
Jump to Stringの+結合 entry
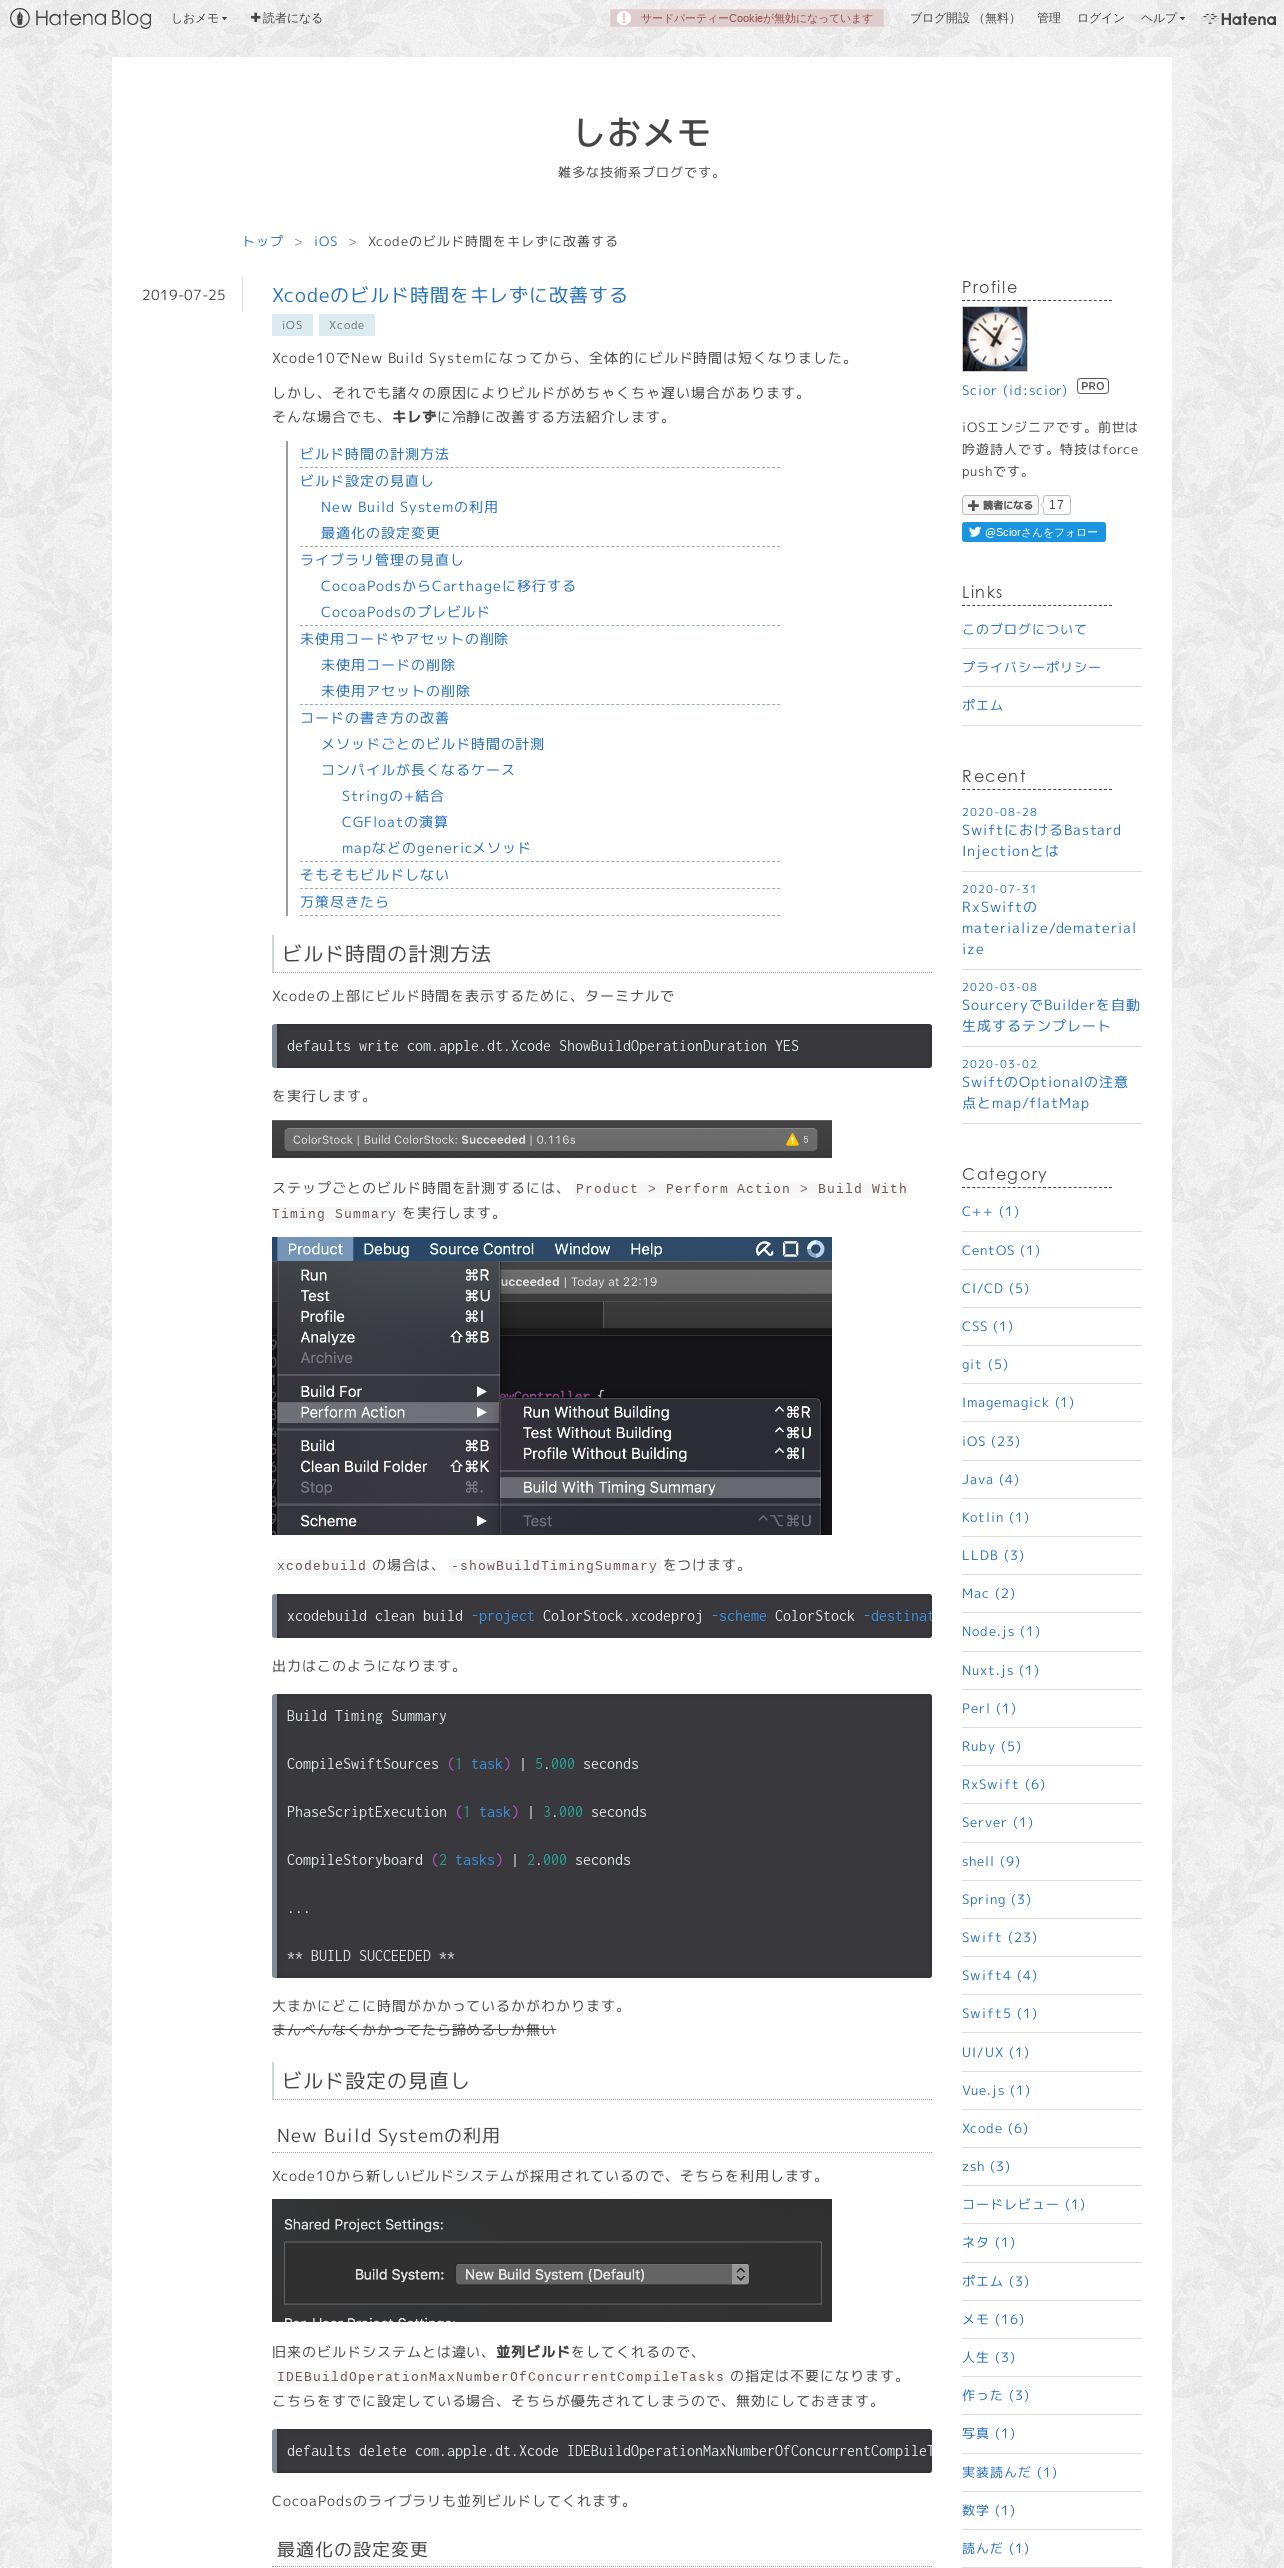(x=393, y=796)
